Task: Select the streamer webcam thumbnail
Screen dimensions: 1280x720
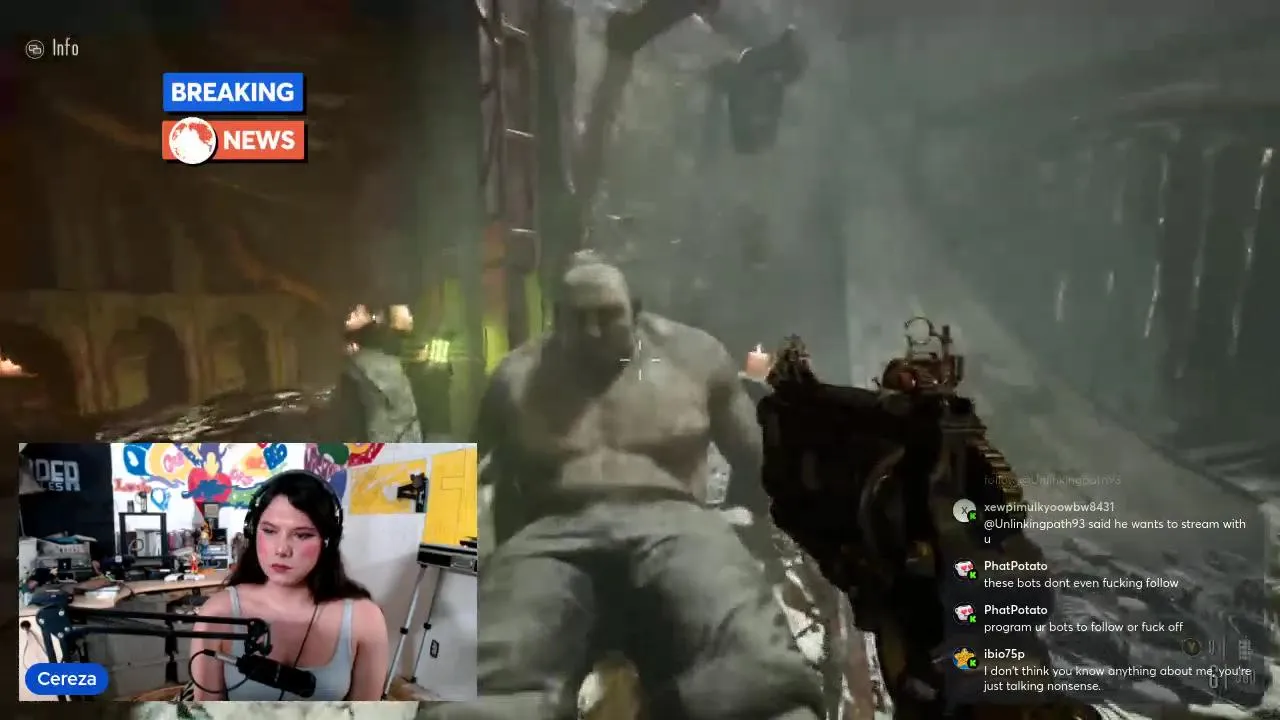Action: (x=248, y=571)
